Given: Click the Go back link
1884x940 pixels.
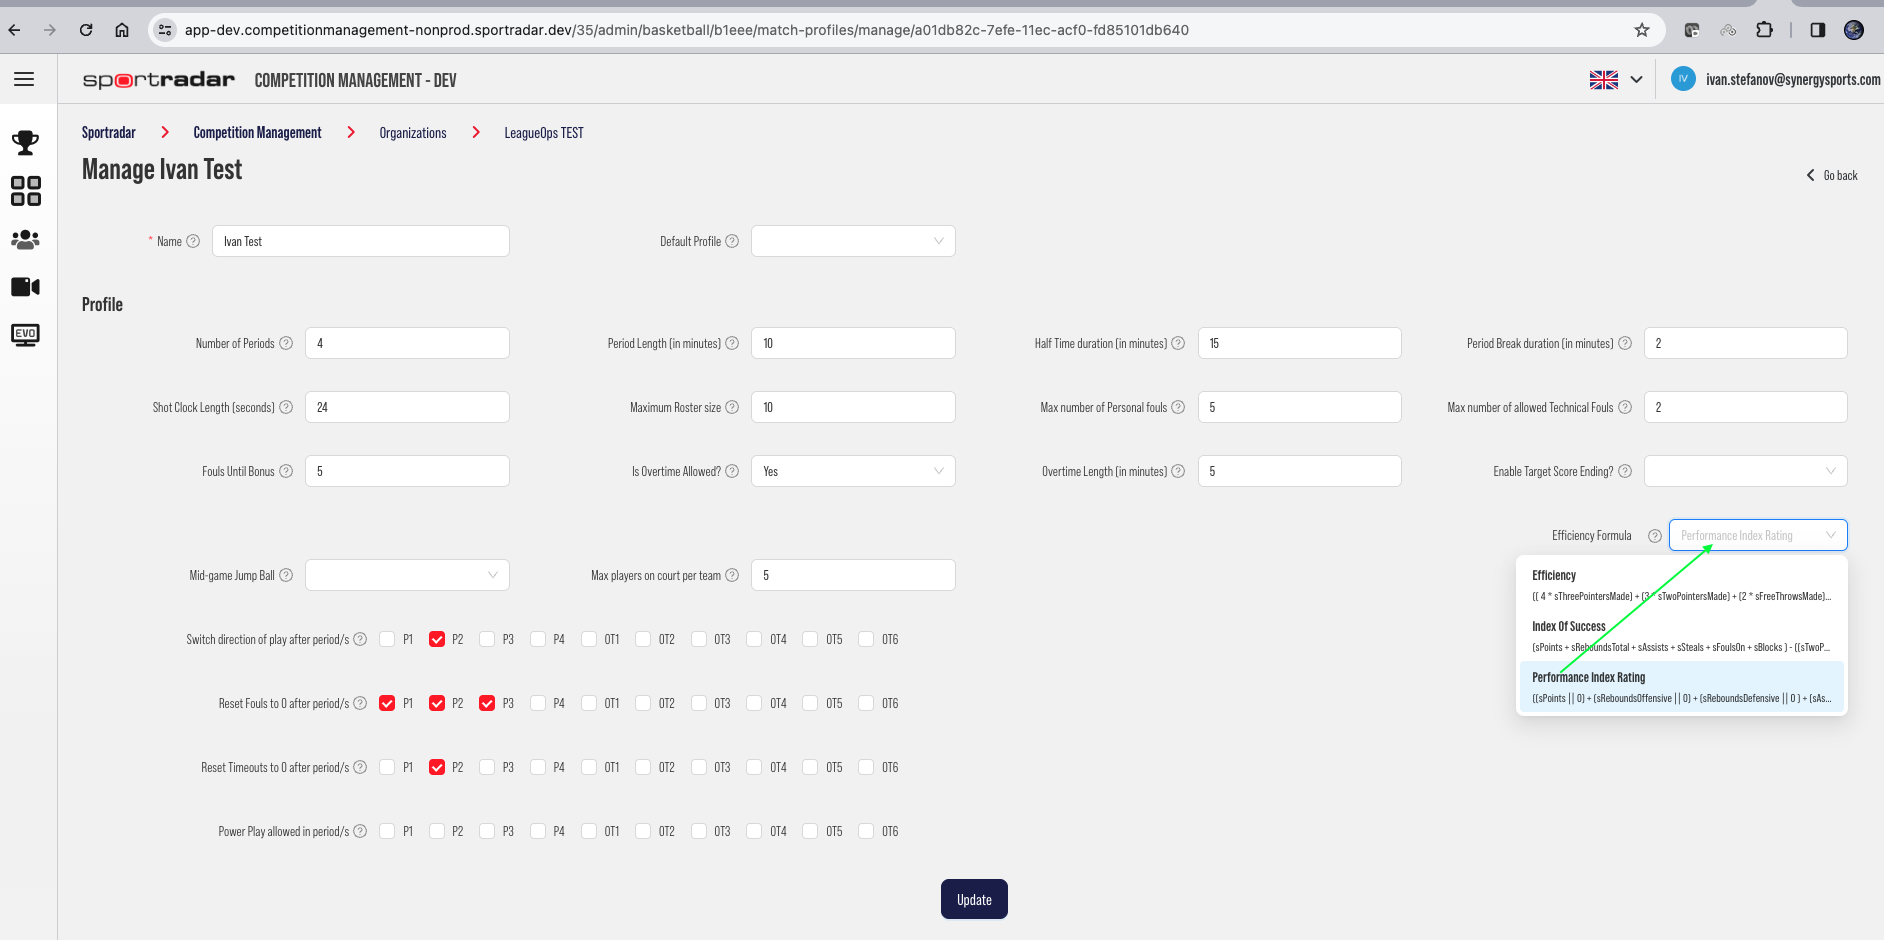Looking at the screenshot, I should (1832, 175).
